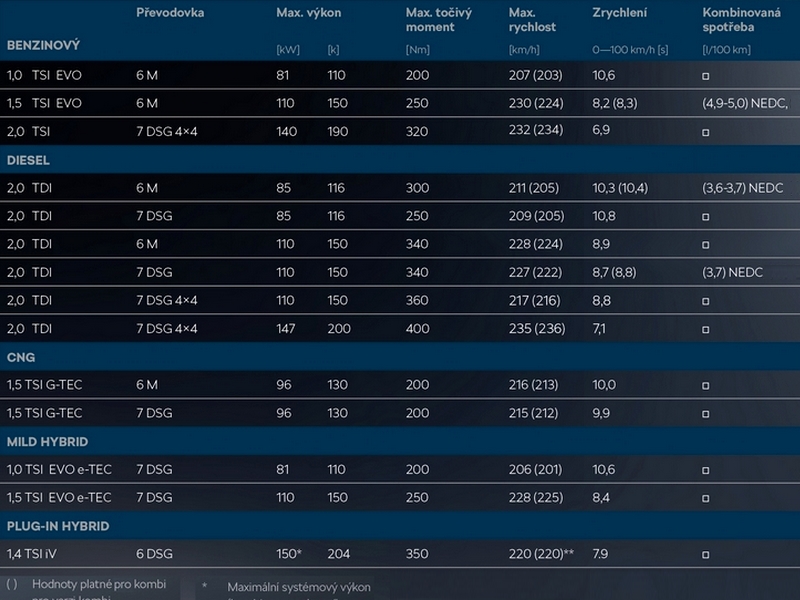800x600 pixels.
Task: Select the 1,5 TSI EVO e-TEC engine name
Action: 59,497
